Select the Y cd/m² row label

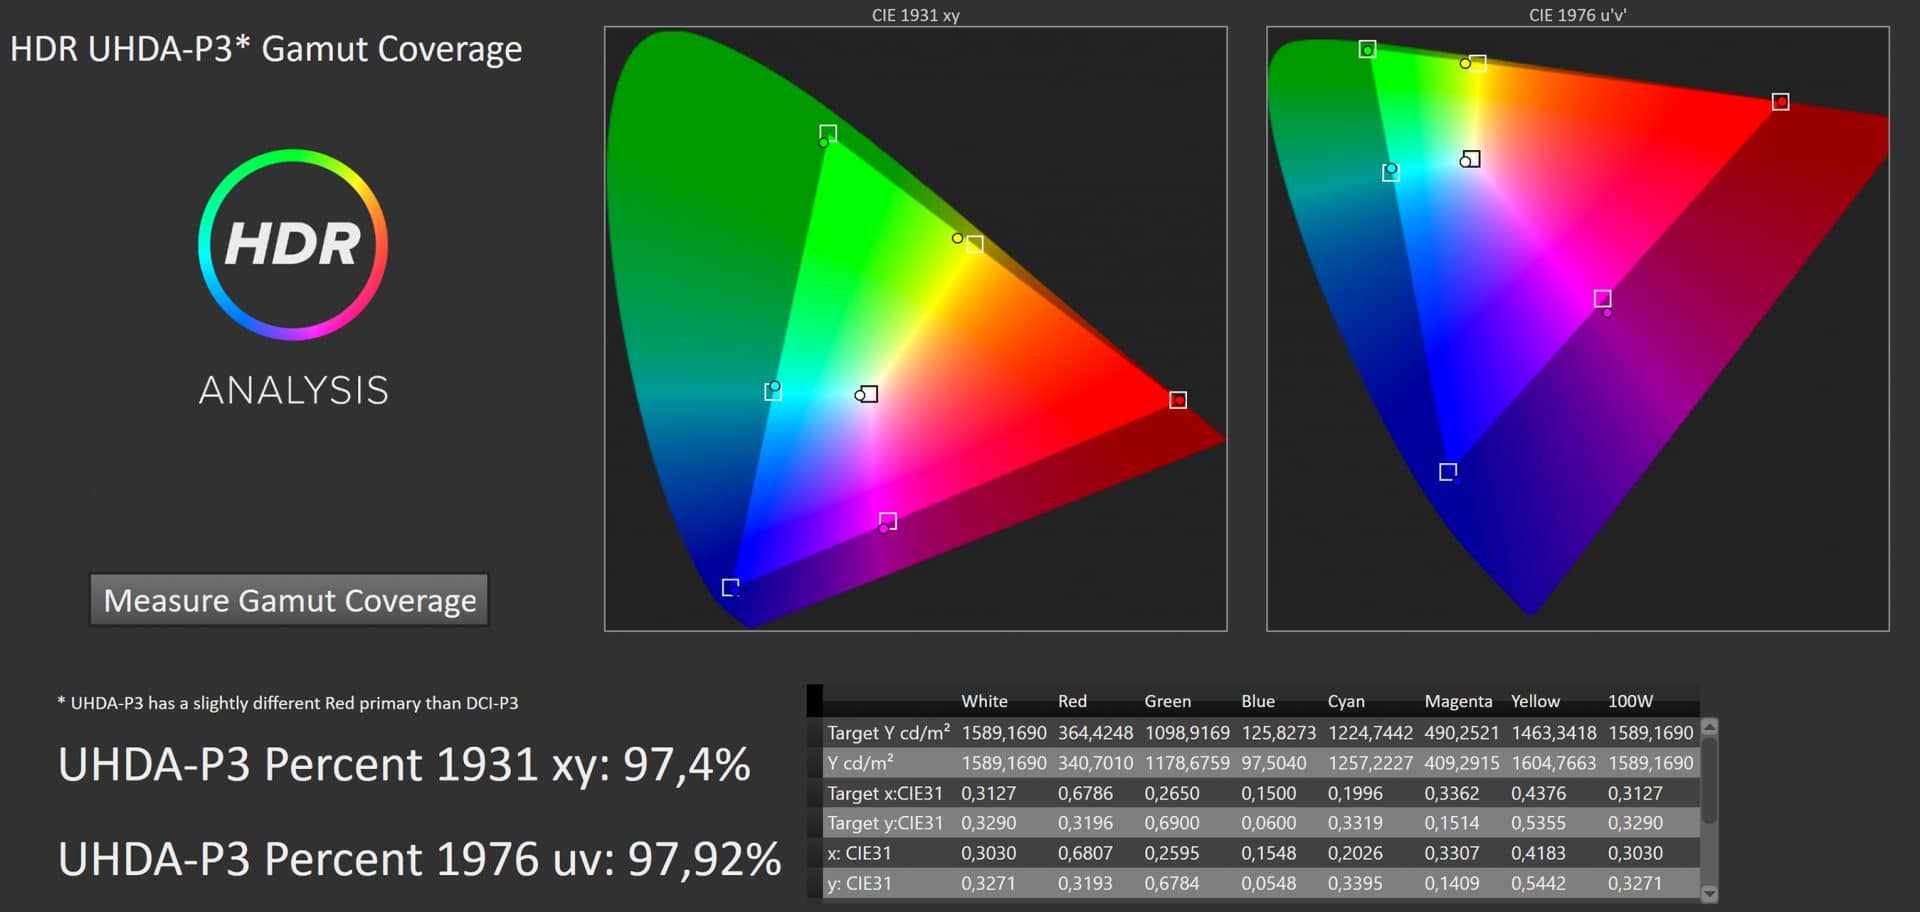point(860,762)
